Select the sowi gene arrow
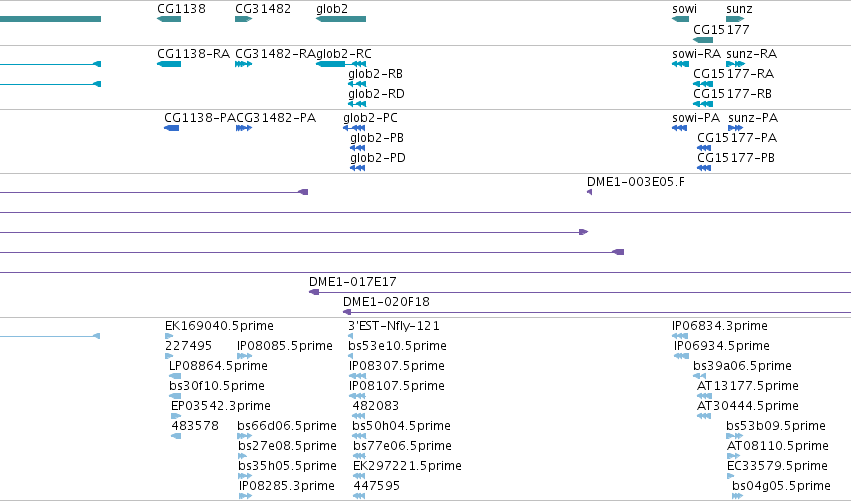 (681, 19)
